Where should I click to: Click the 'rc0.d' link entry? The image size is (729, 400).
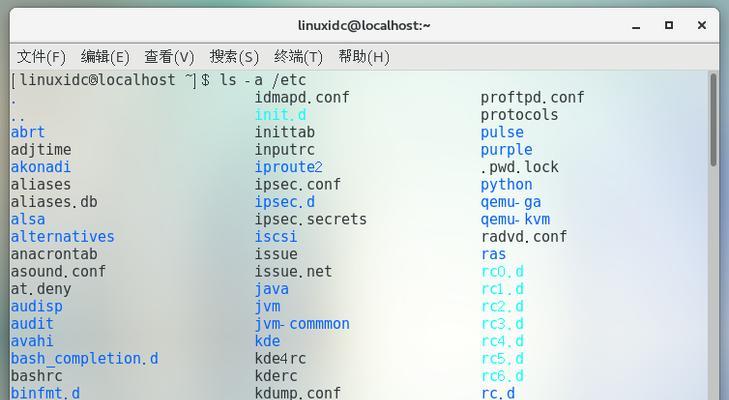[x=502, y=271]
